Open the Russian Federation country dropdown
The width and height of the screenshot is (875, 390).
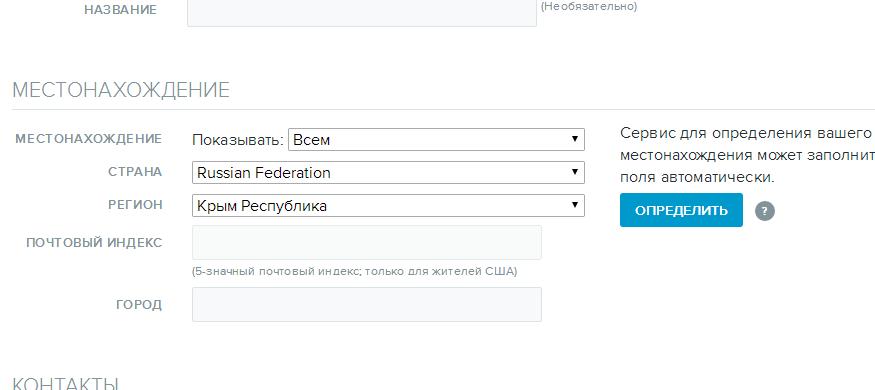point(388,172)
